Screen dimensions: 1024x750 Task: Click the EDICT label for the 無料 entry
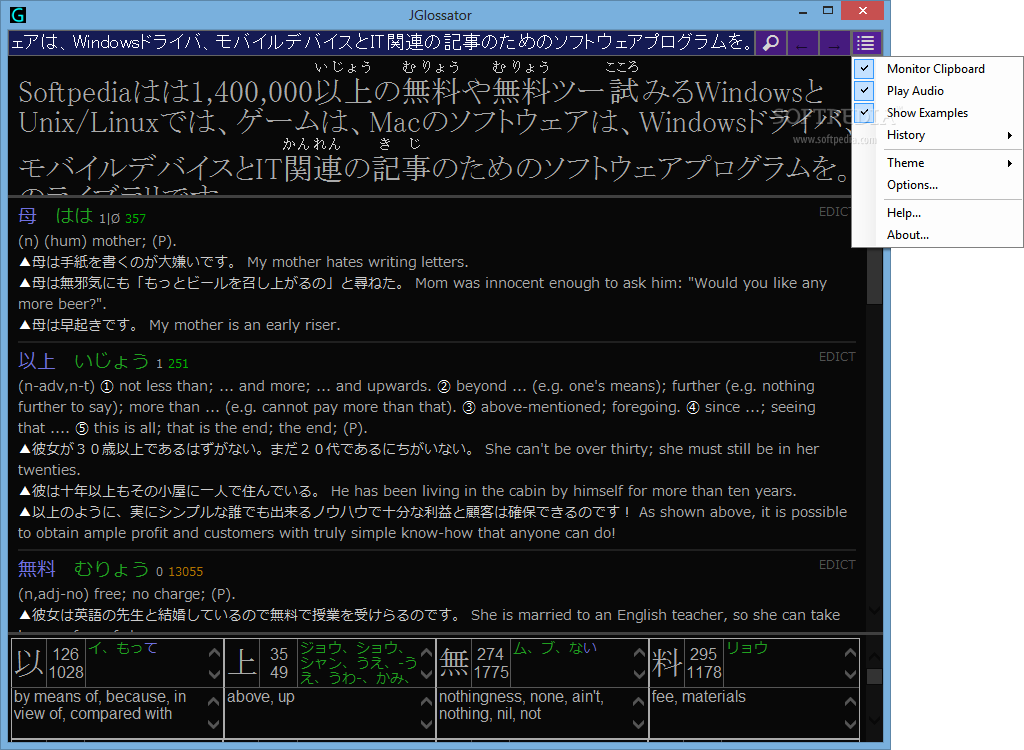[837, 564]
